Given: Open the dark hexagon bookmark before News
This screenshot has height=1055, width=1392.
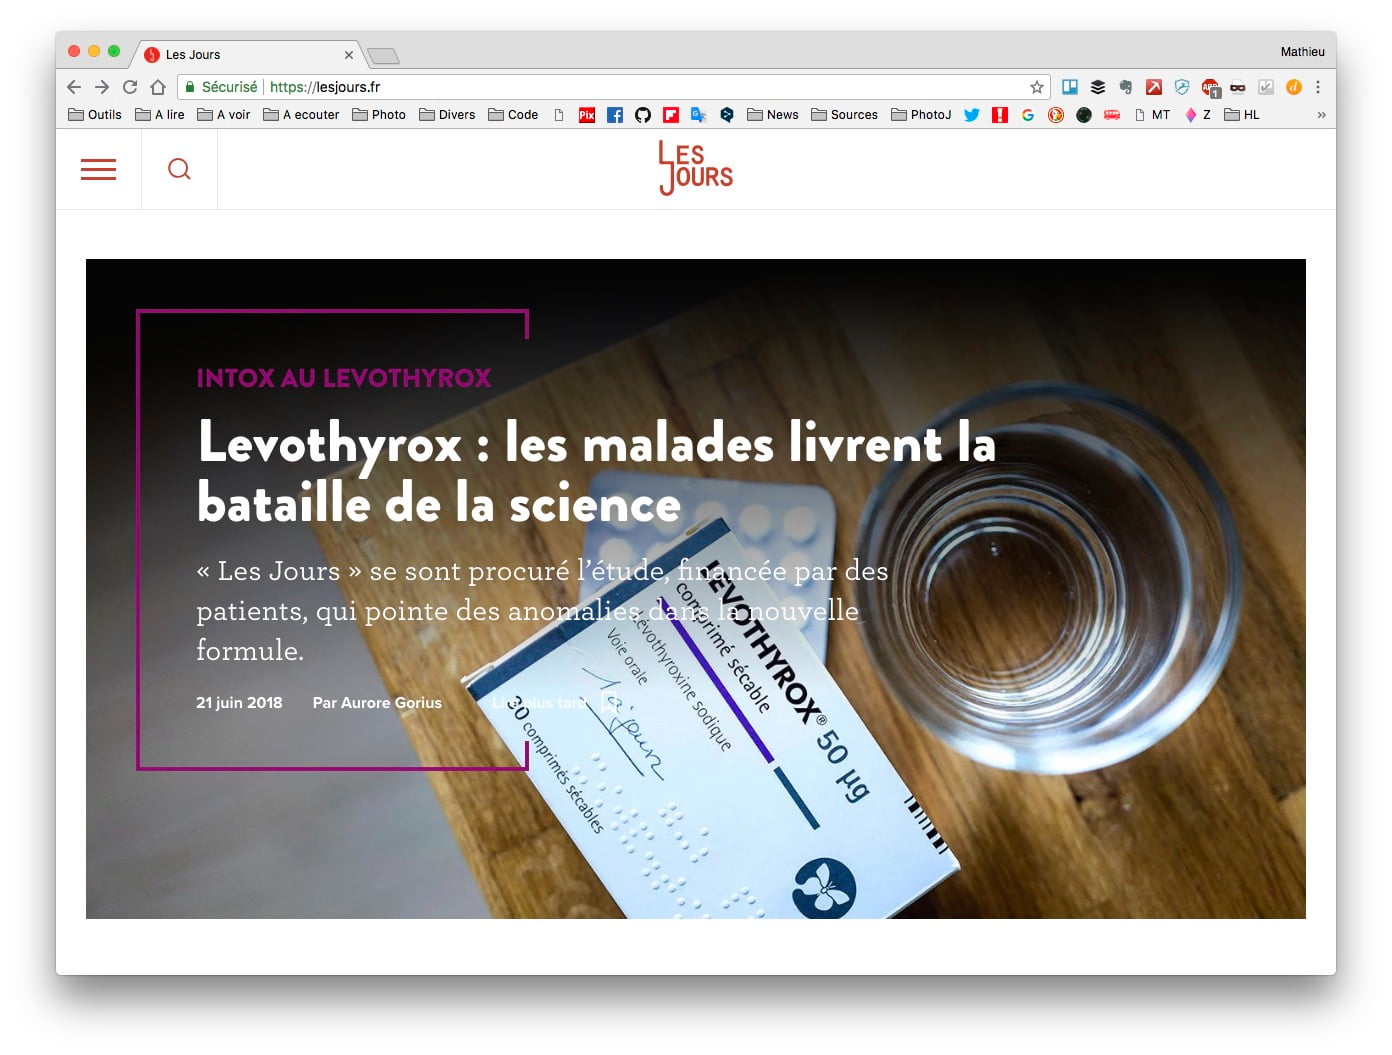Looking at the screenshot, I should pyautogui.click(x=727, y=115).
